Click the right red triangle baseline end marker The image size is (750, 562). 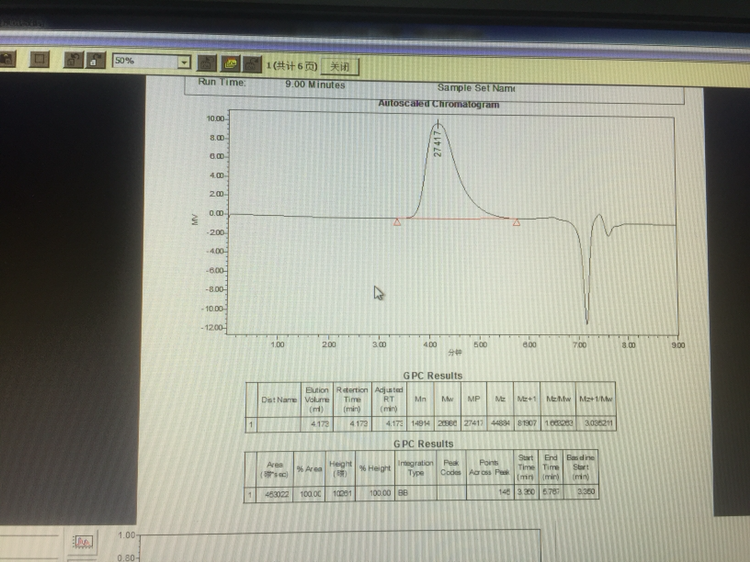(x=517, y=222)
